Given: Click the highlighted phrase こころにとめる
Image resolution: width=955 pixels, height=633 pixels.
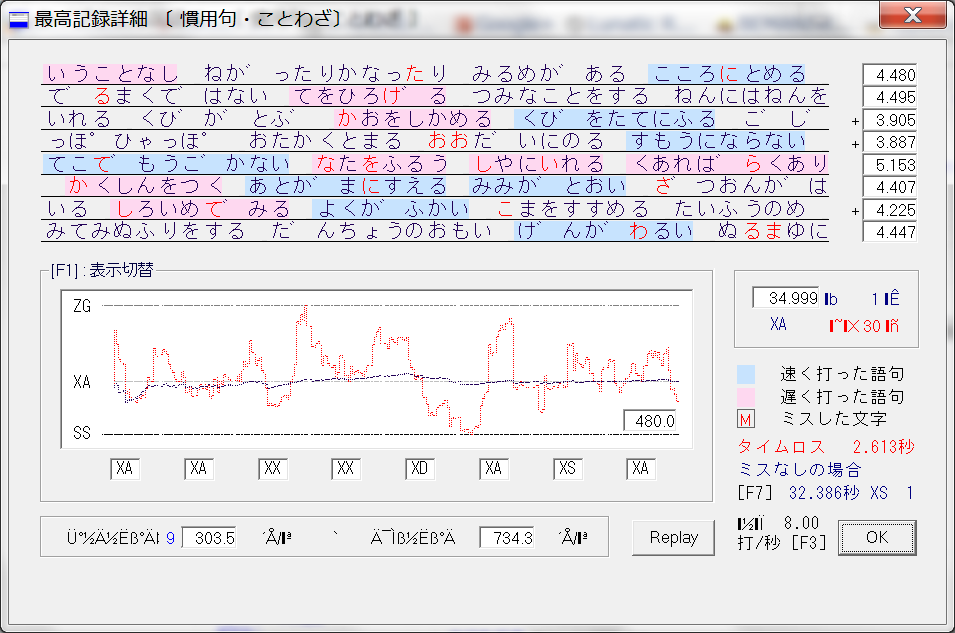Looking at the screenshot, I should (x=729, y=74).
